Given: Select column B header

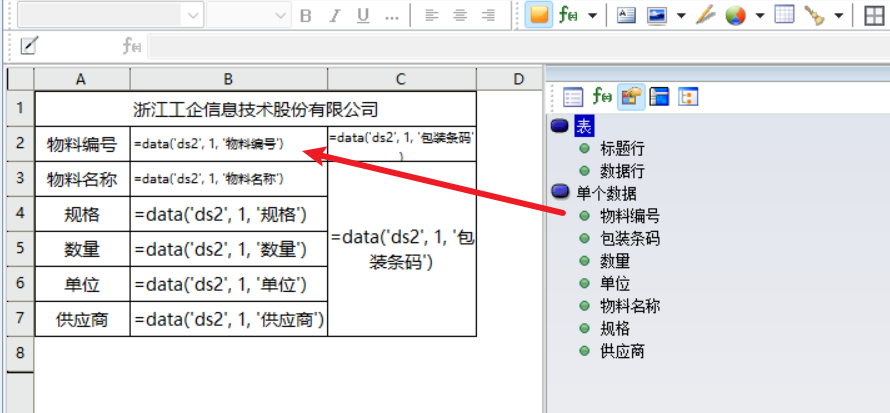Looking at the screenshot, I should coord(229,79).
